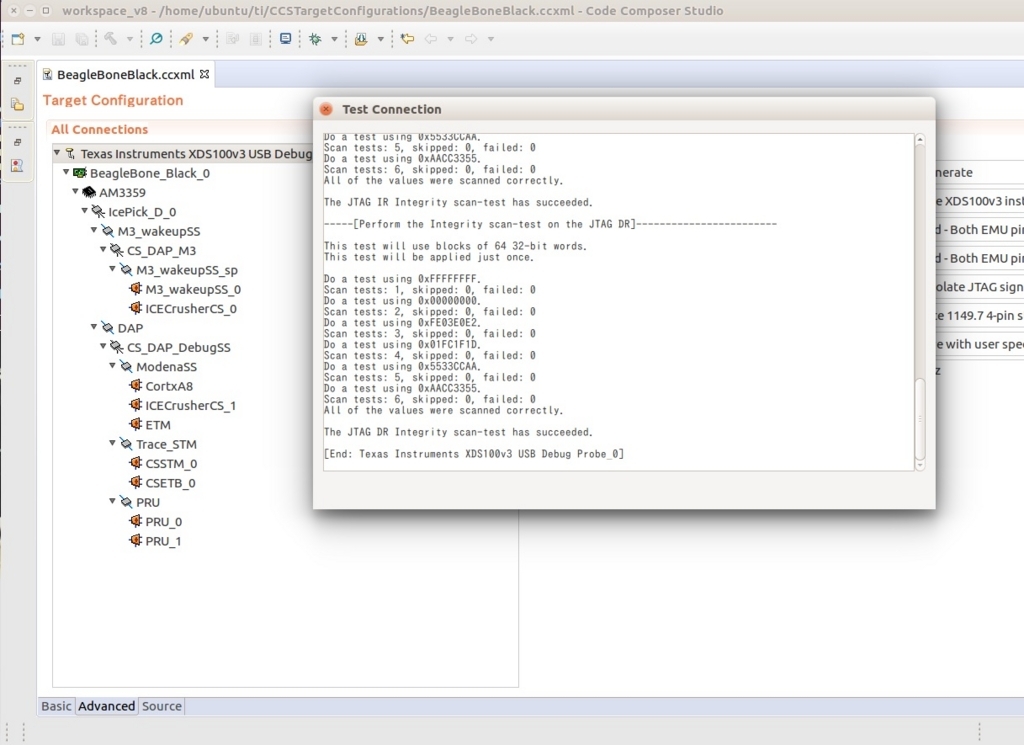Click the Save floppy disk icon

click(58, 39)
